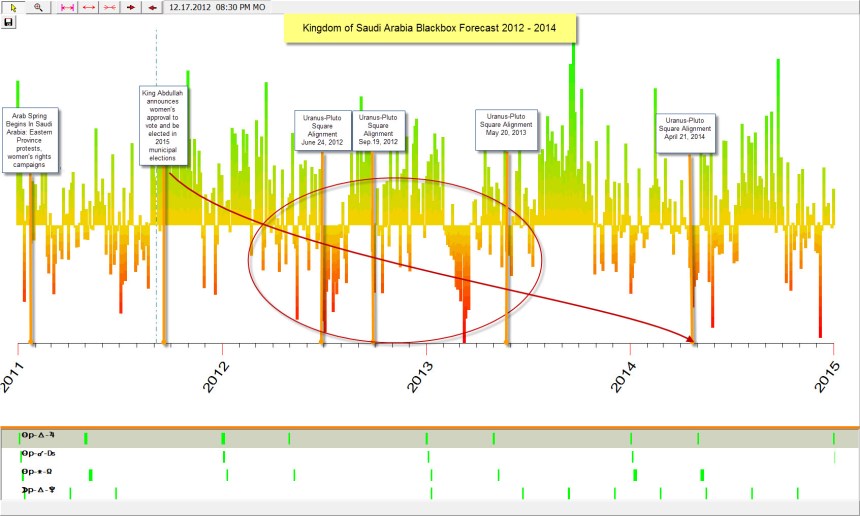Click the dark red right arrow icon
Viewport: 860px width, 516px height.
click(131, 6)
